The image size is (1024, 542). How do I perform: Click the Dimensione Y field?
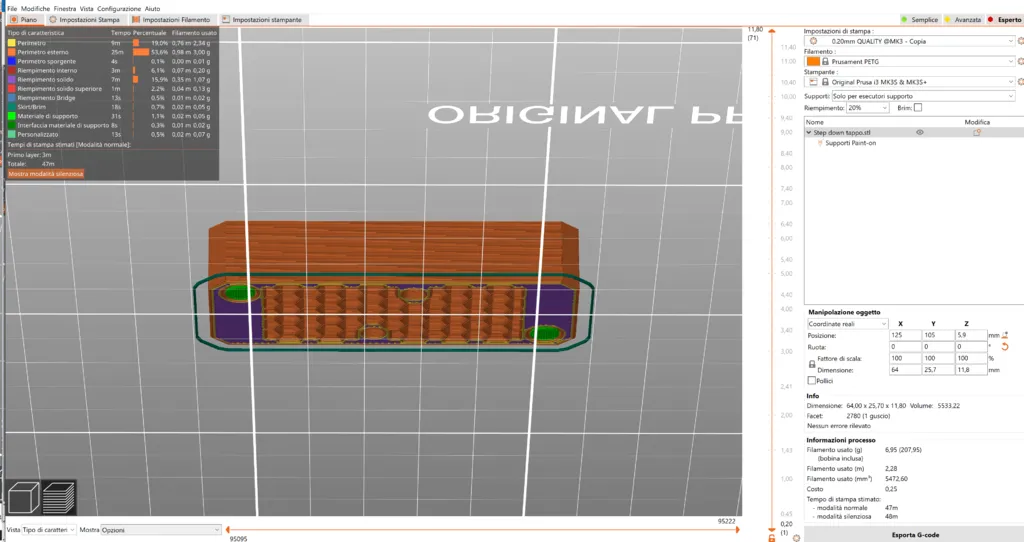click(x=938, y=370)
